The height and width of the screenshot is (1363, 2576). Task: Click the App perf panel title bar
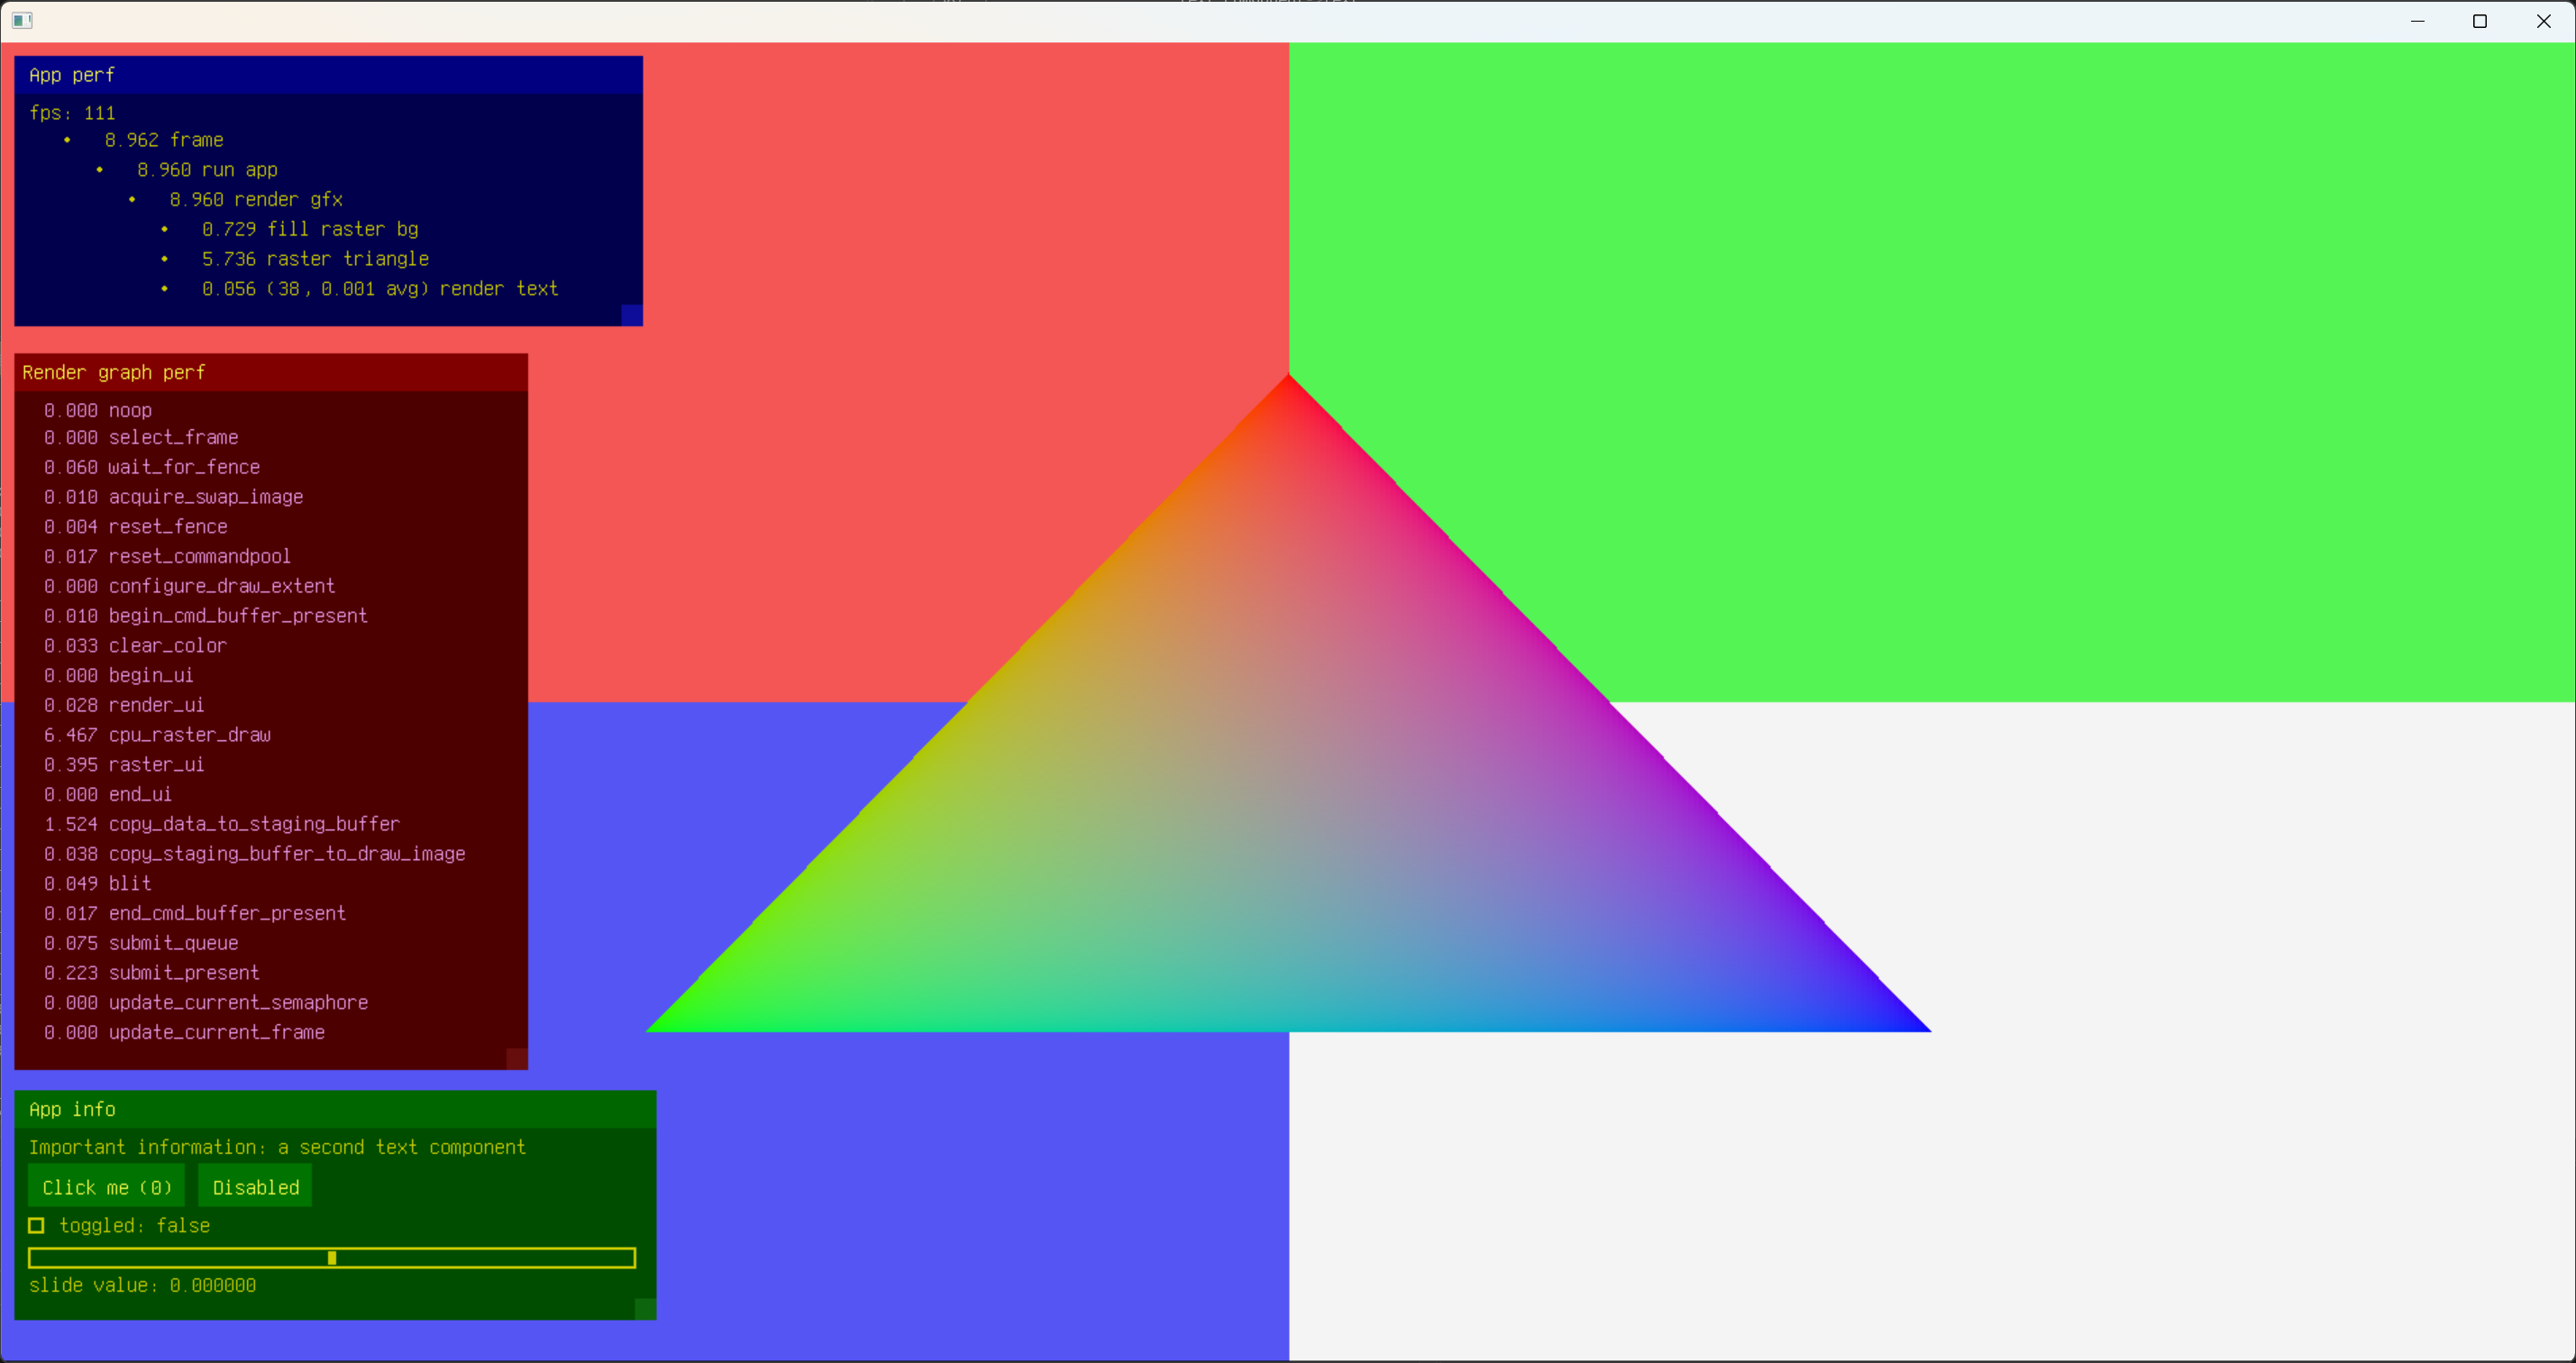328,75
